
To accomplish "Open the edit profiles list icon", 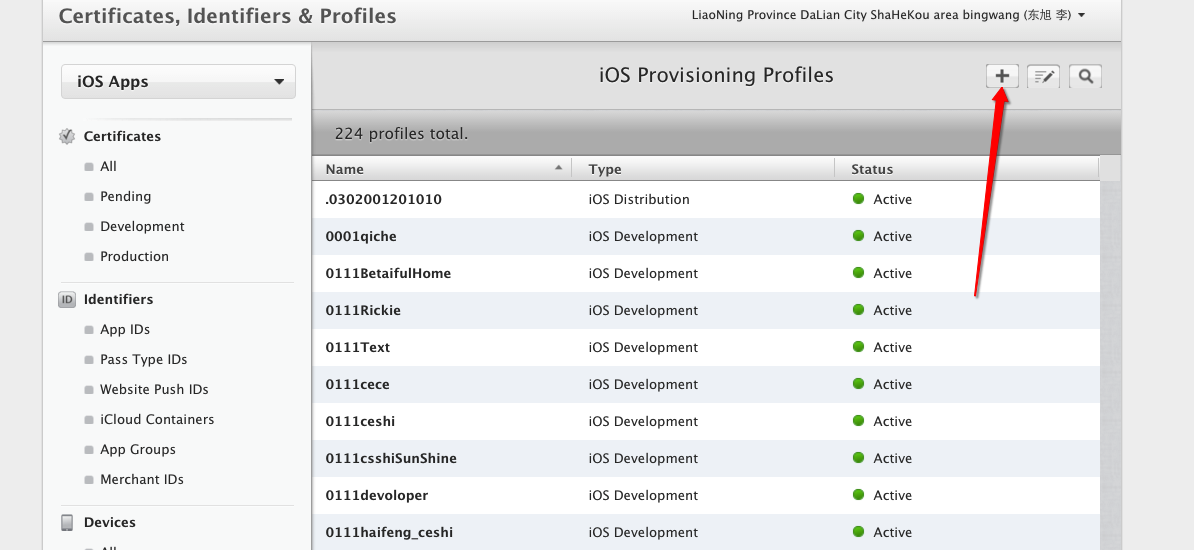I will [1043, 75].
